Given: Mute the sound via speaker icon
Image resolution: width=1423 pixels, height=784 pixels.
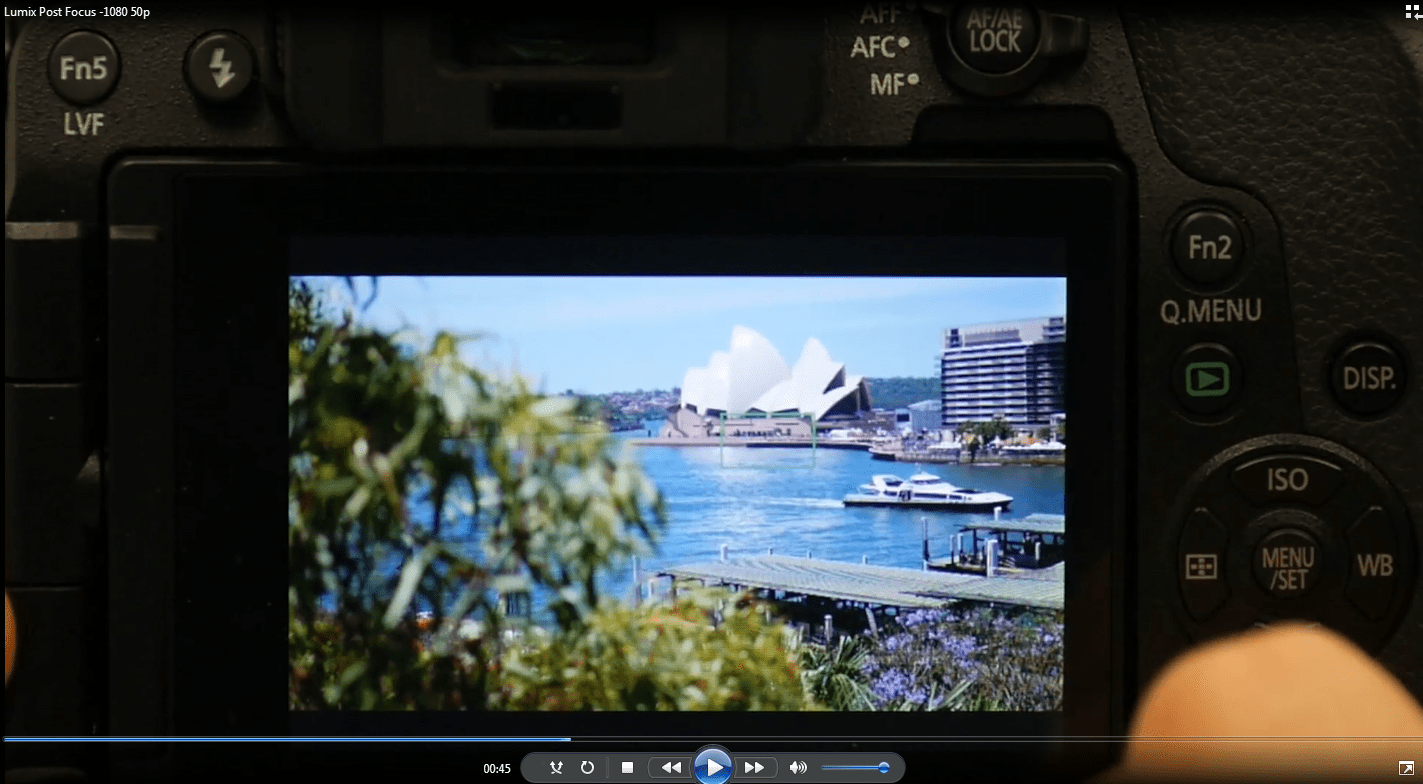Looking at the screenshot, I should point(797,768).
